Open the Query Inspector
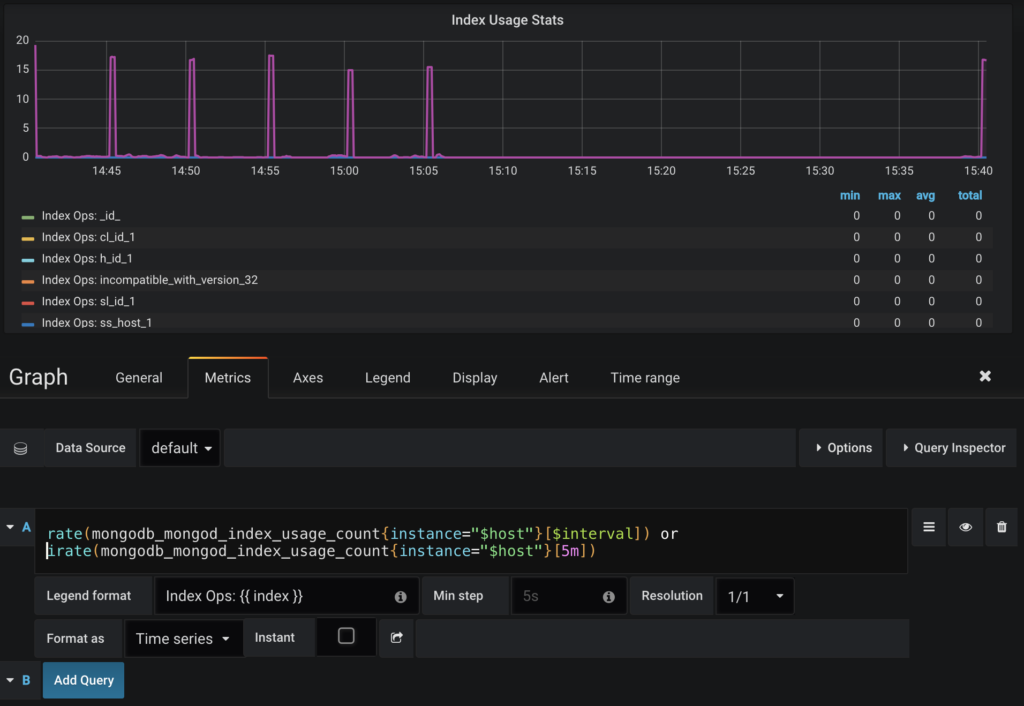The image size is (1024, 706). (x=951, y=447)
